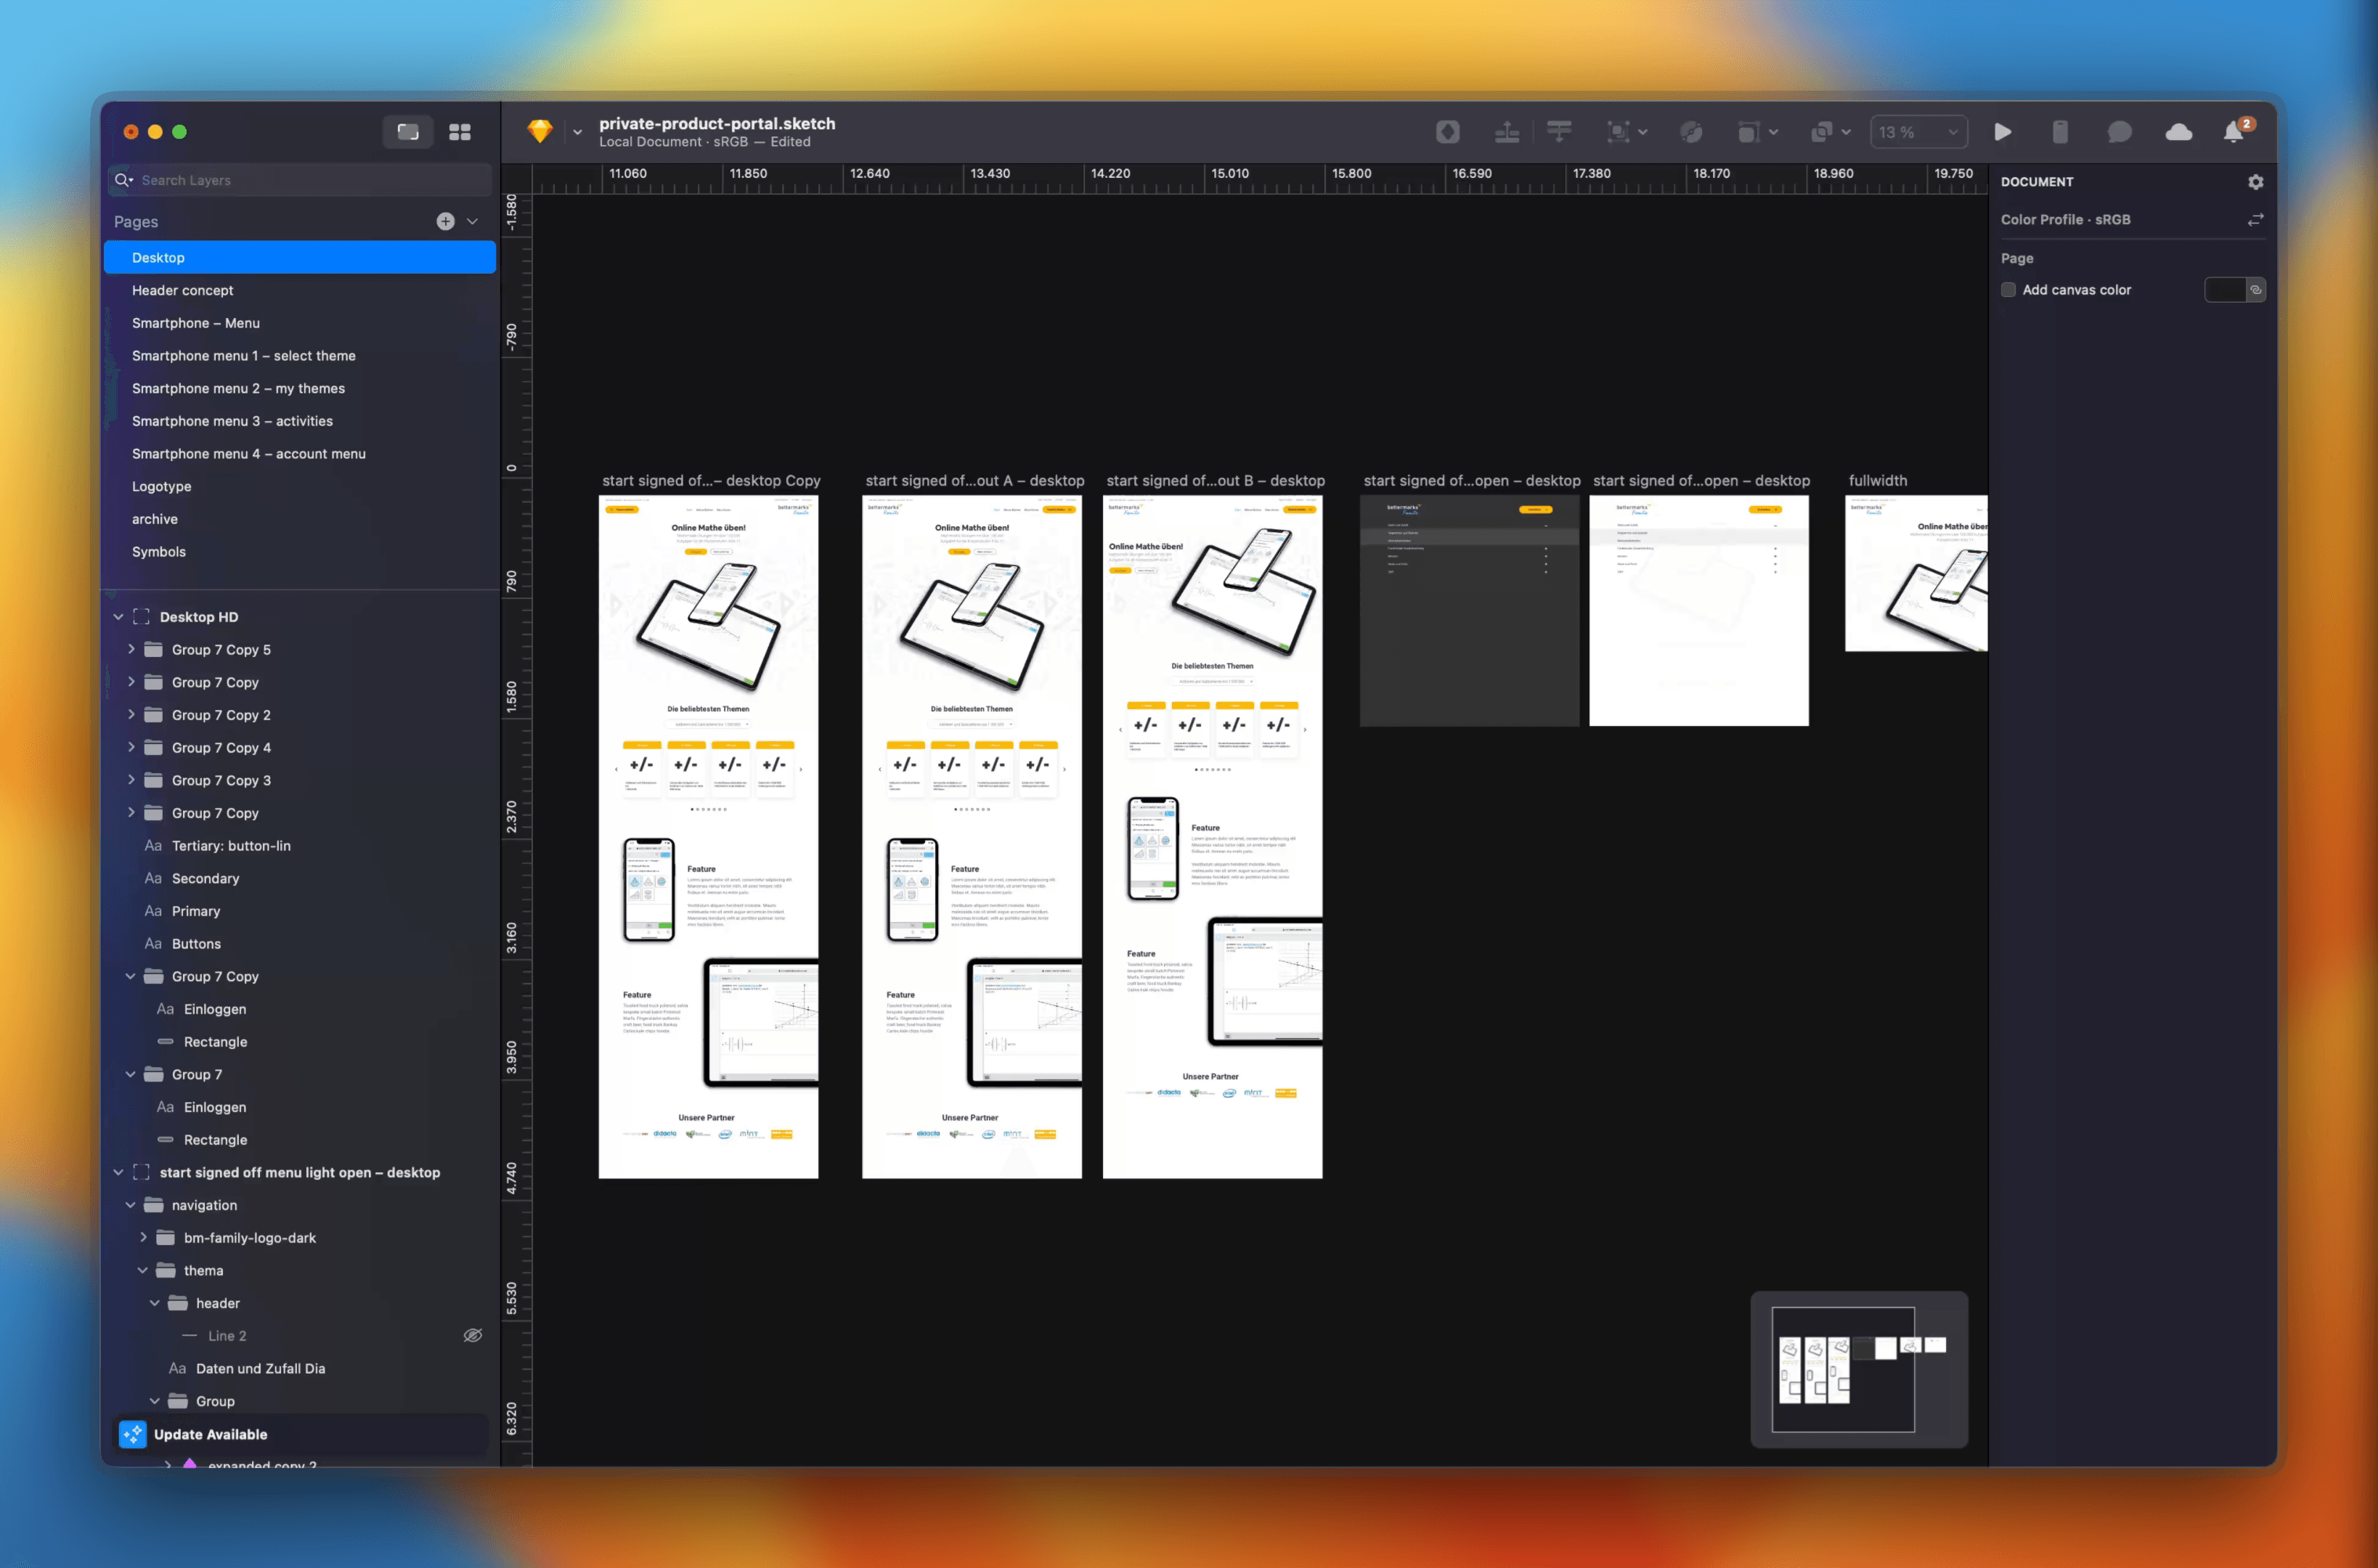Enable the Add canvas color checkbox
Screen dimensions: 2378x1568
coord(2008,290)
